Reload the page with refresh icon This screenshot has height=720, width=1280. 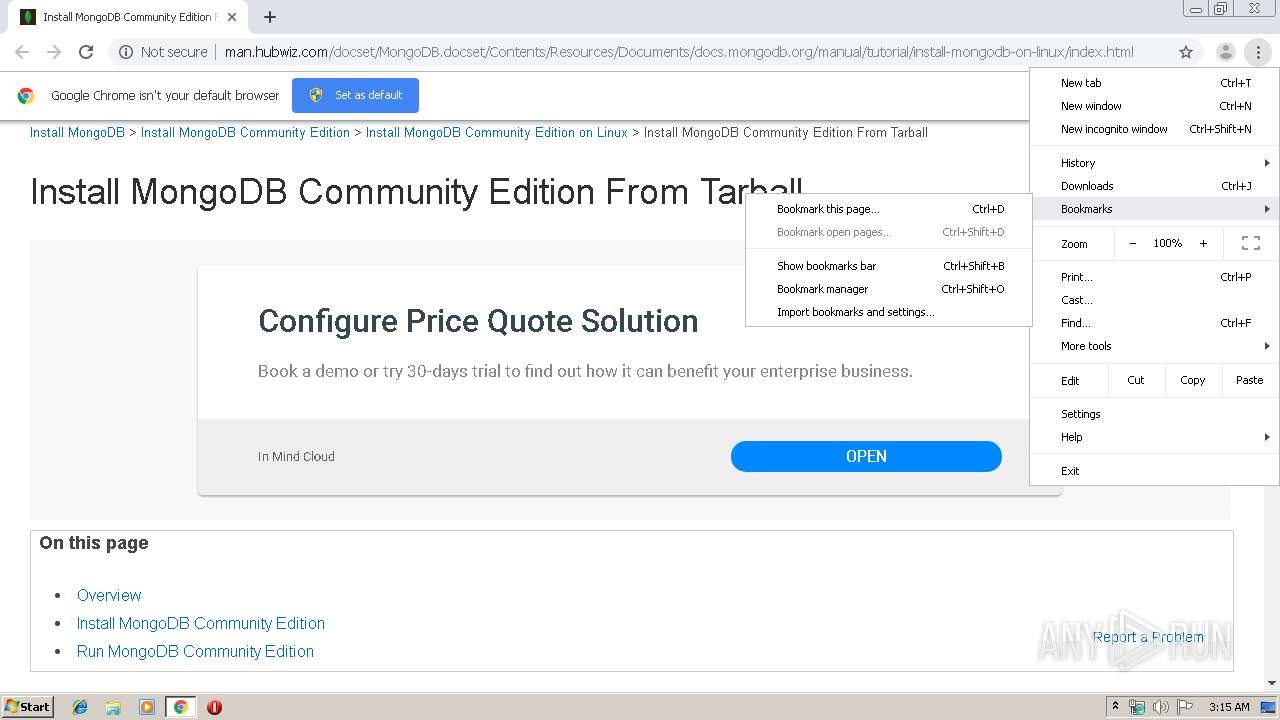[x=86, y=52]
